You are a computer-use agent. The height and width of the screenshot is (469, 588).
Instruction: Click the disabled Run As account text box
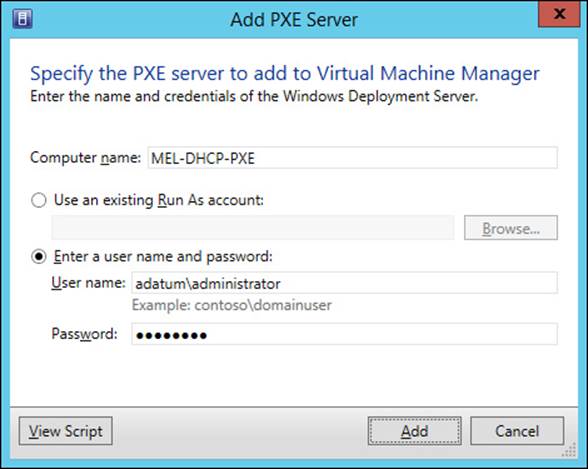pyautogui.click(x=253, y=228)
